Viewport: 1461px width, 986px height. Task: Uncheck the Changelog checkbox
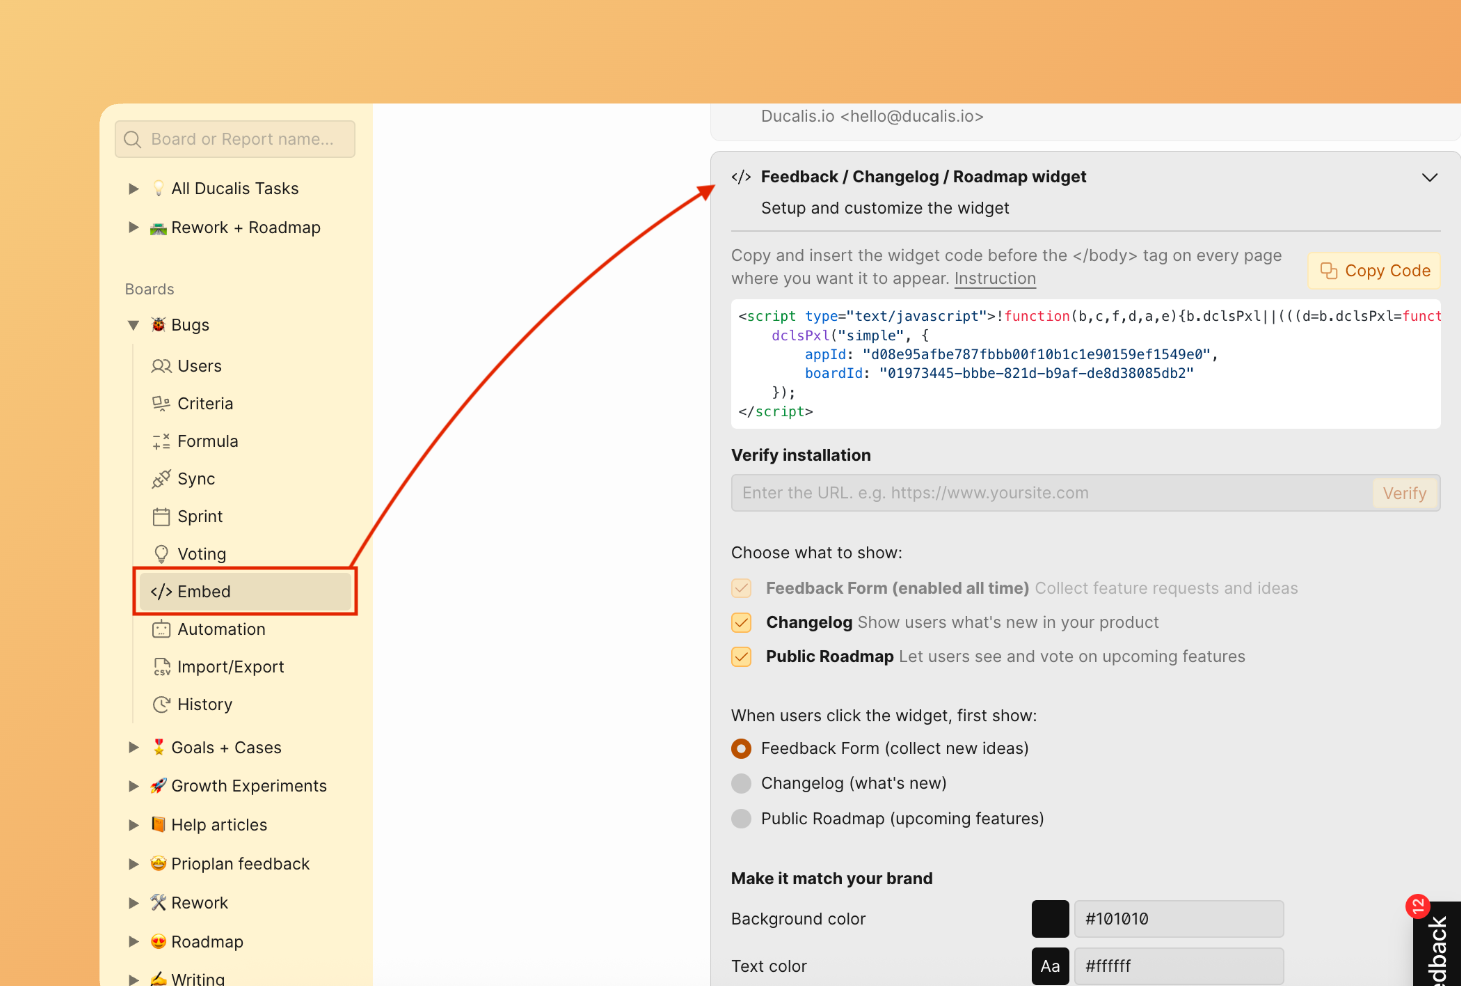(x=741, y=623)
